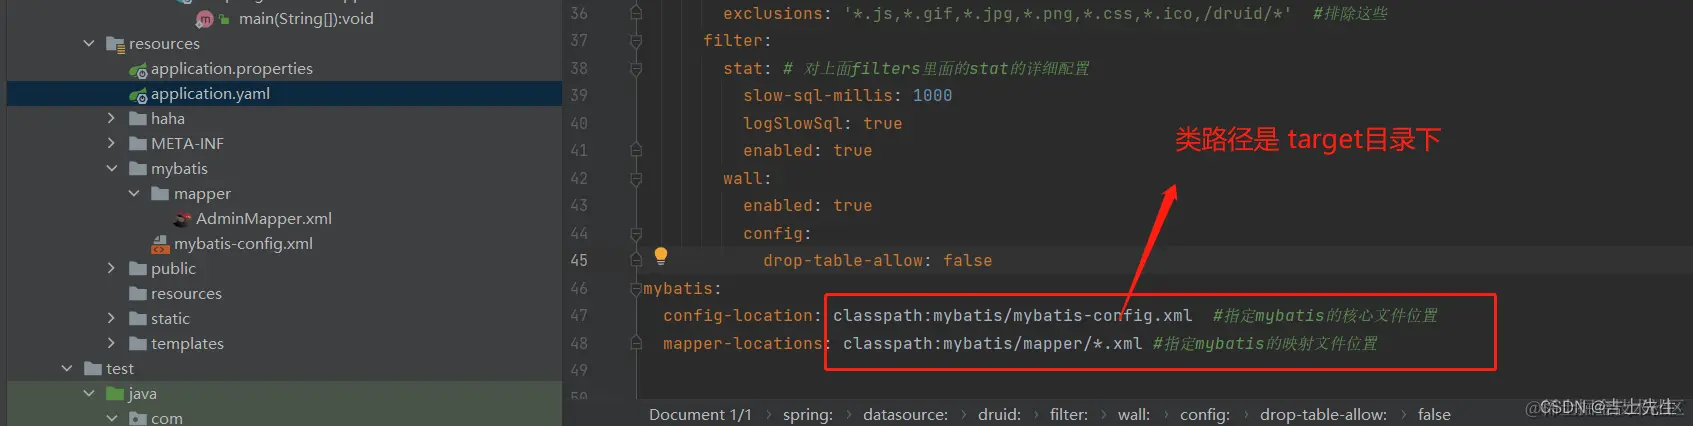The width and height of the screenshot is (1693, 426).
Task: Click the haha folder icon
Action: pos(138,119)
